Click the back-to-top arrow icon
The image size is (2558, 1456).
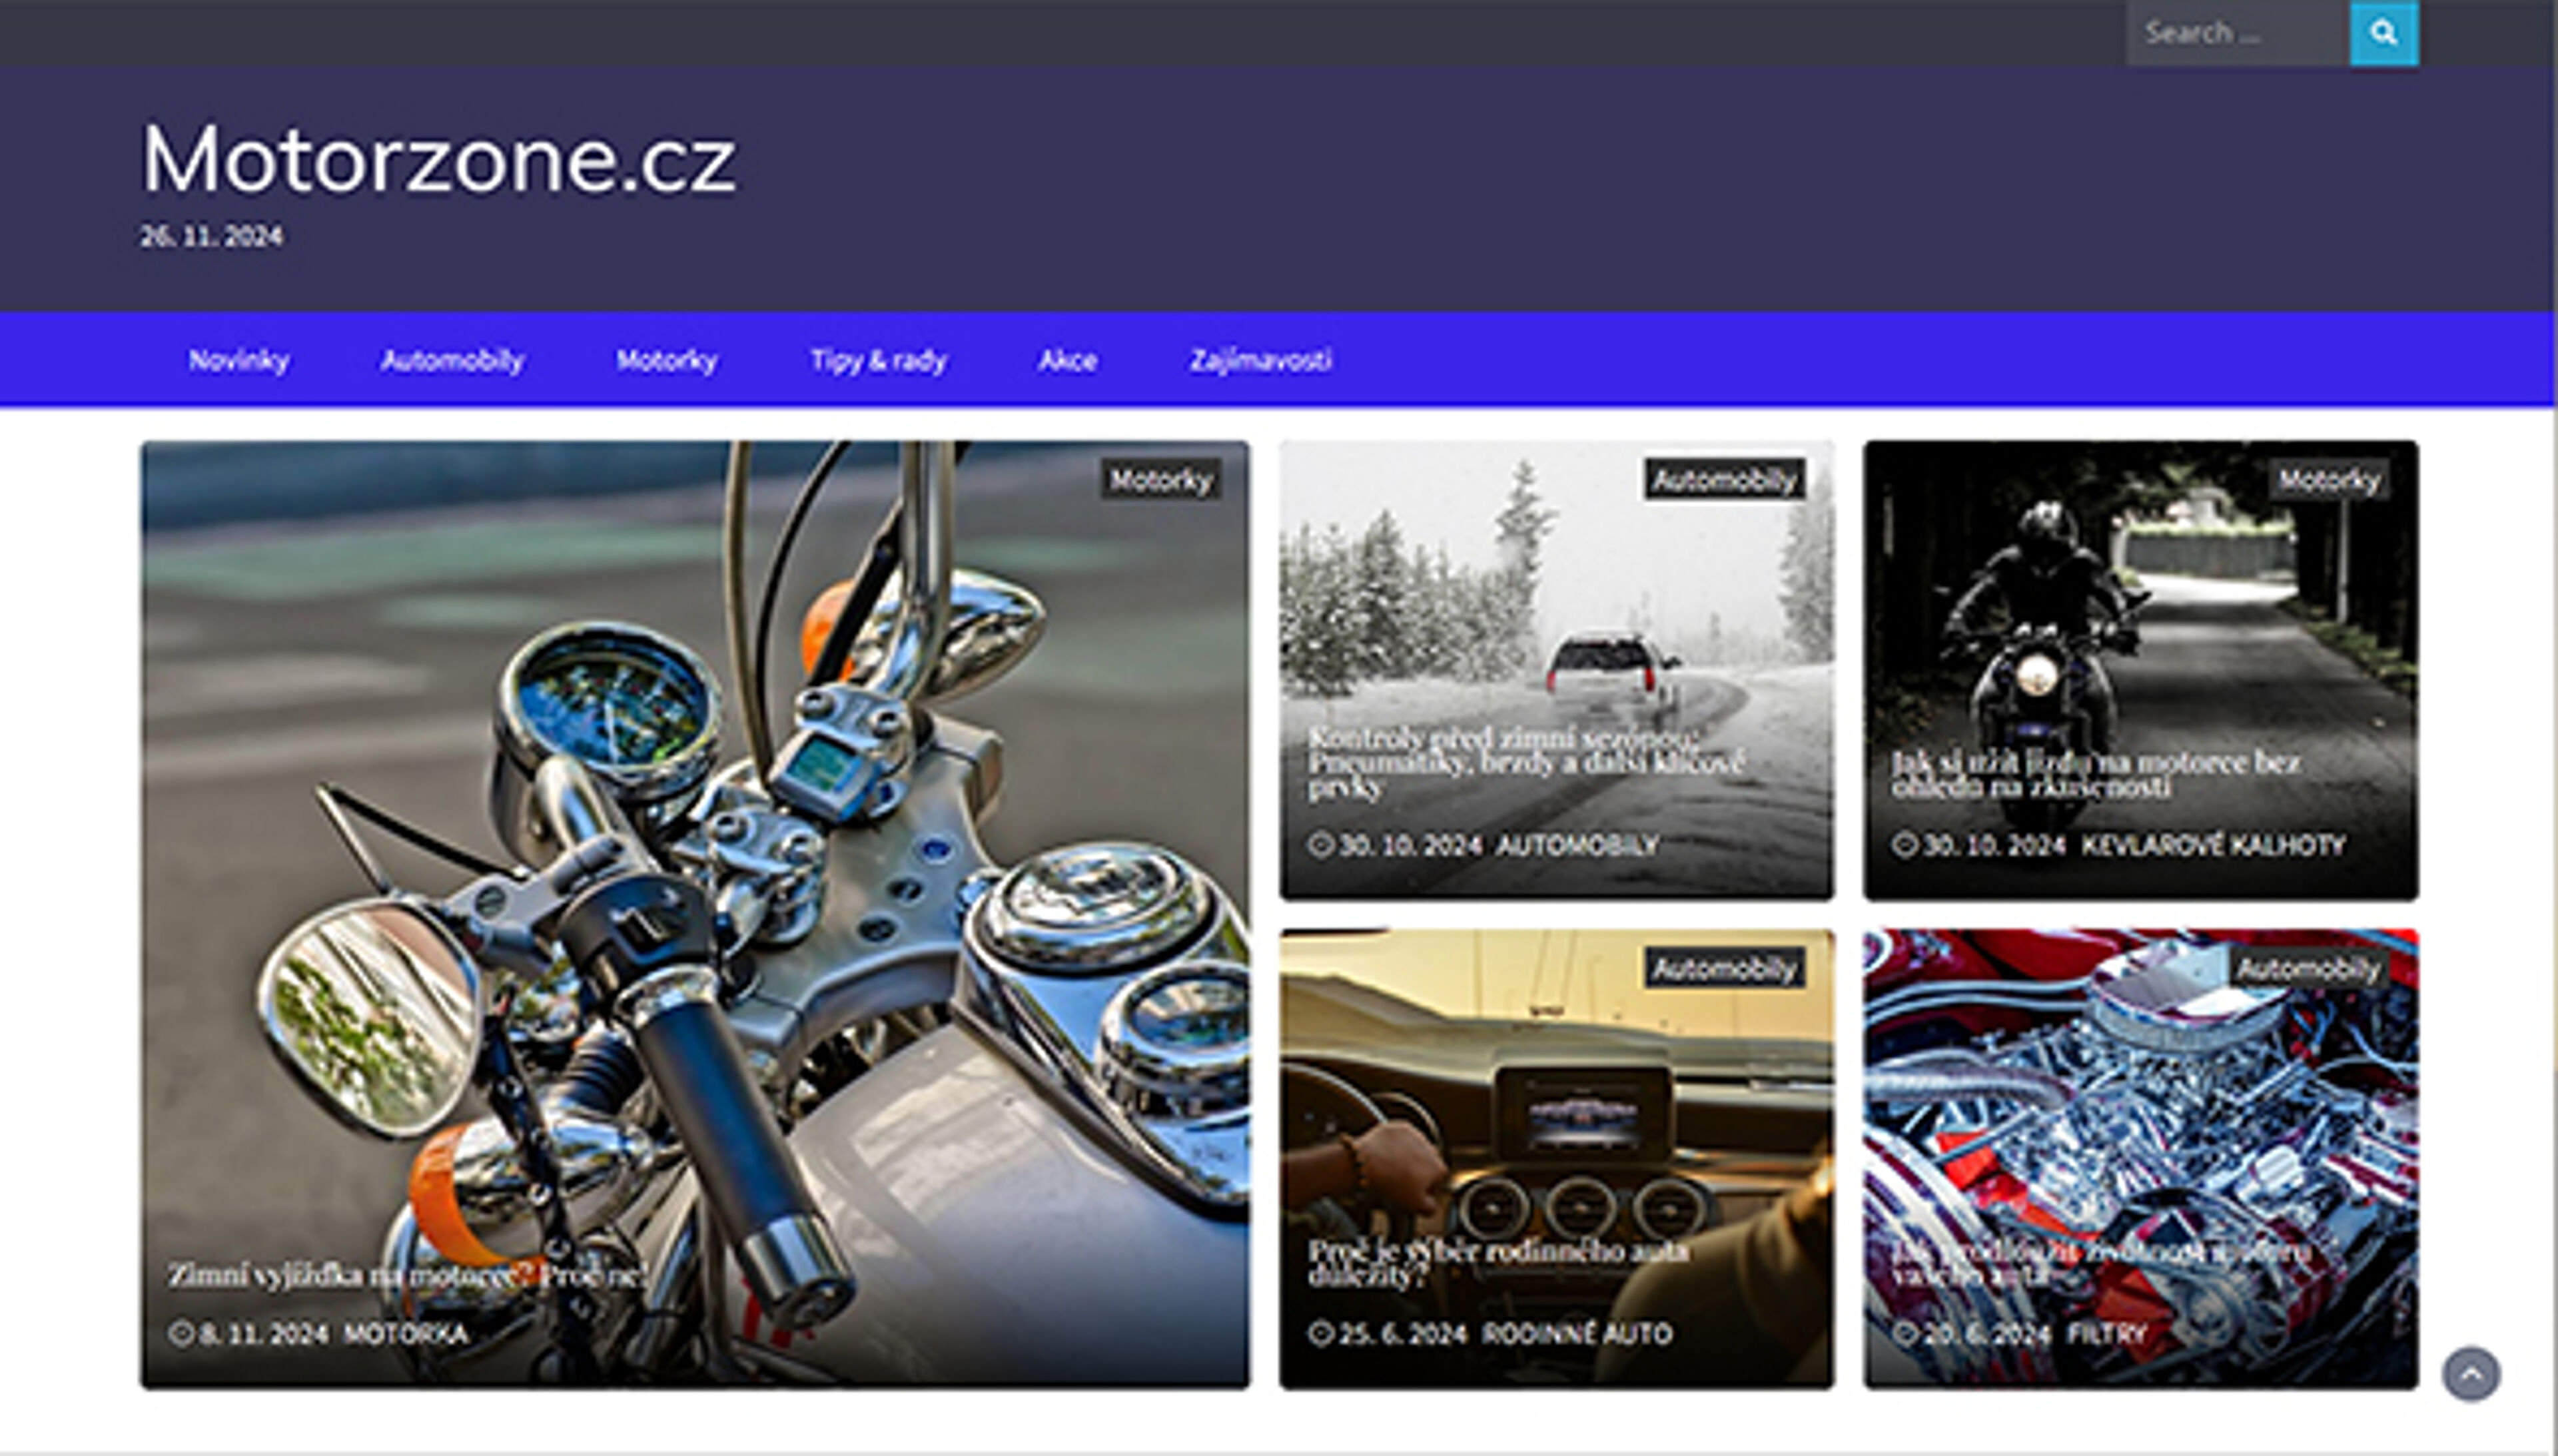[x=2471, y=1373]
